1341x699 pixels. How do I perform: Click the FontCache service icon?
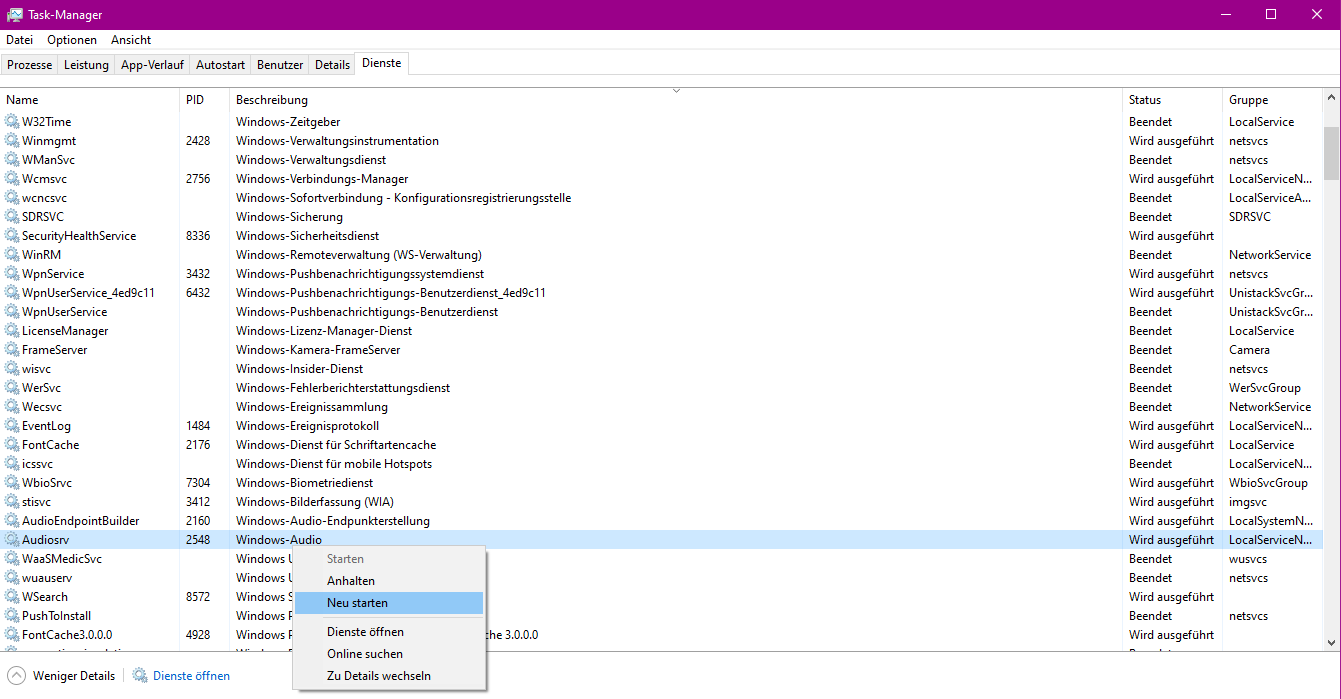tap(12, 445)
